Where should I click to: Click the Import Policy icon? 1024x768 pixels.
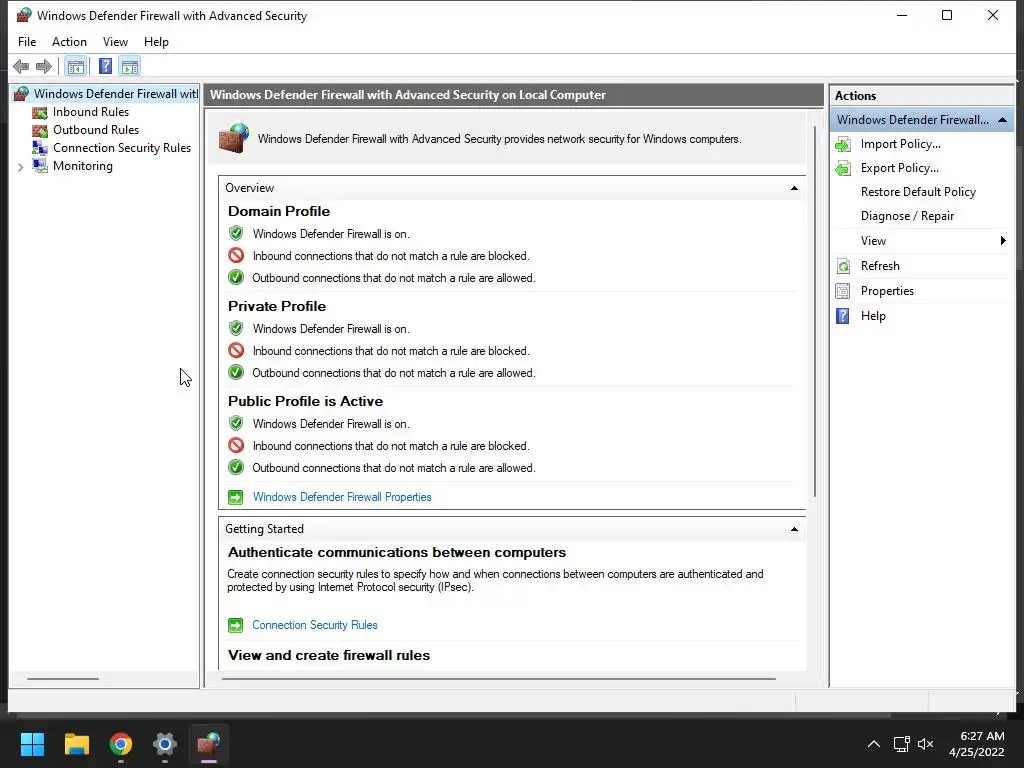pyautogui.click(x=843, y=144)
